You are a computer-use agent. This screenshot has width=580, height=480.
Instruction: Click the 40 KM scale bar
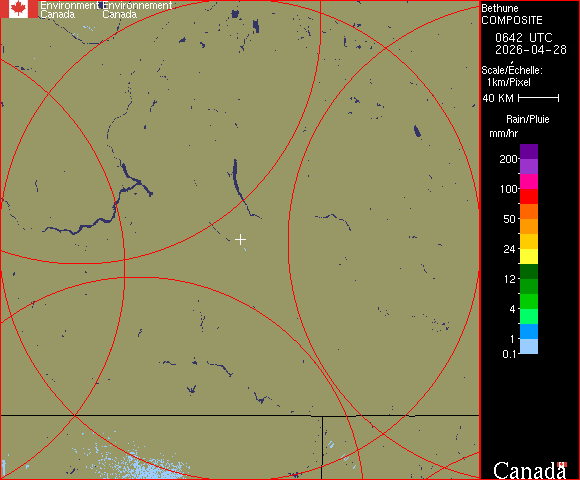[539, 98]
